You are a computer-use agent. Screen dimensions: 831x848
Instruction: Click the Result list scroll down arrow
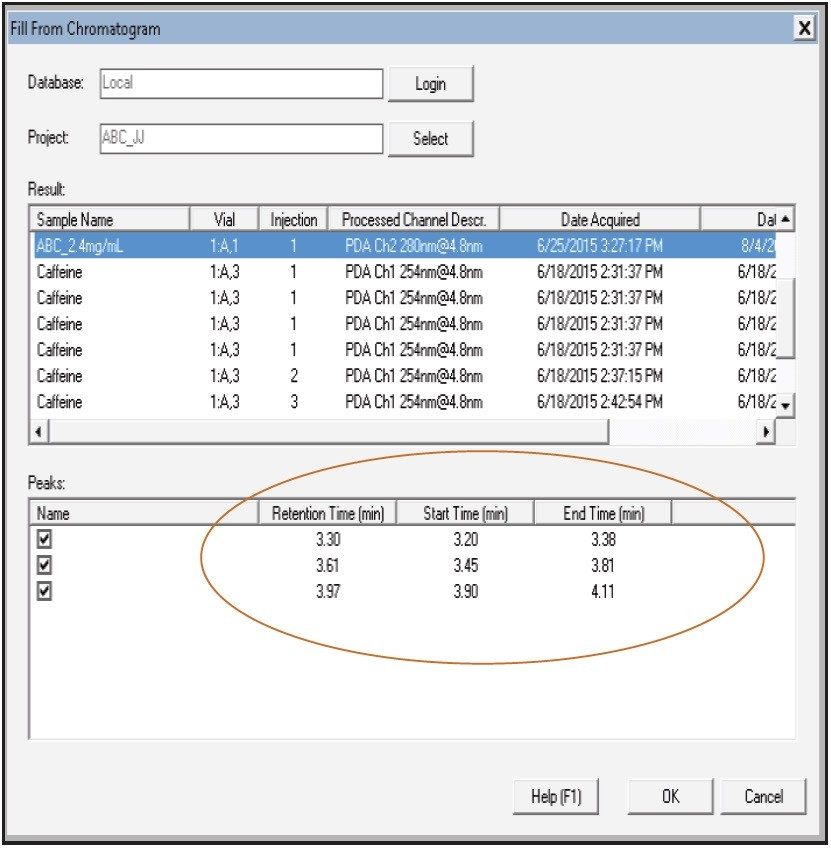click(785, 406)
